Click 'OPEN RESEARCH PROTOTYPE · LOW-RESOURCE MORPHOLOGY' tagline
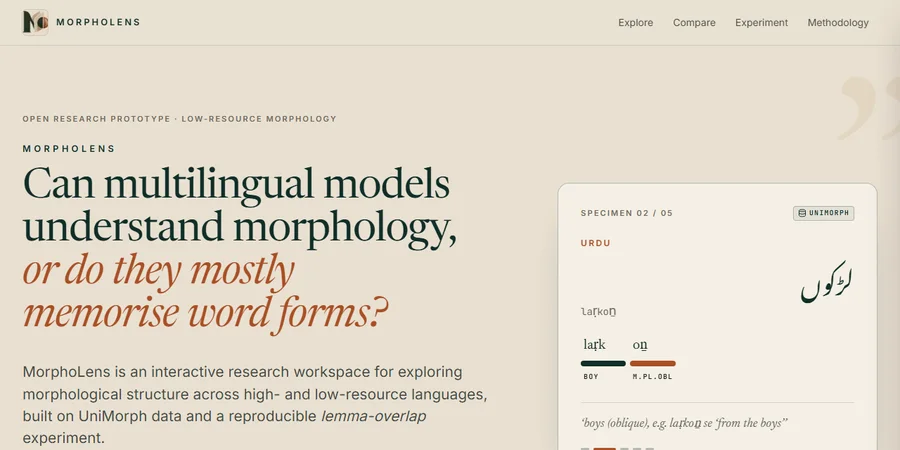 pos(179,119)
